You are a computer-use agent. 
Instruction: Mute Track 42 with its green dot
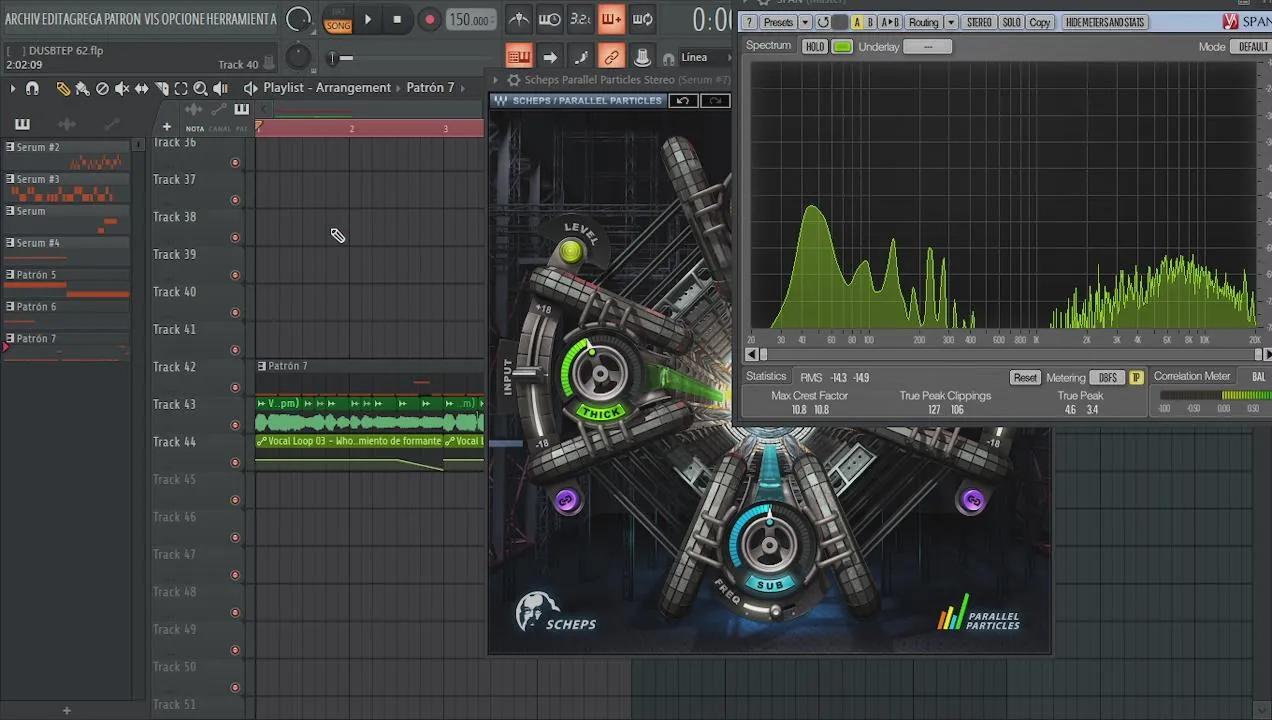tap(235, 388)
